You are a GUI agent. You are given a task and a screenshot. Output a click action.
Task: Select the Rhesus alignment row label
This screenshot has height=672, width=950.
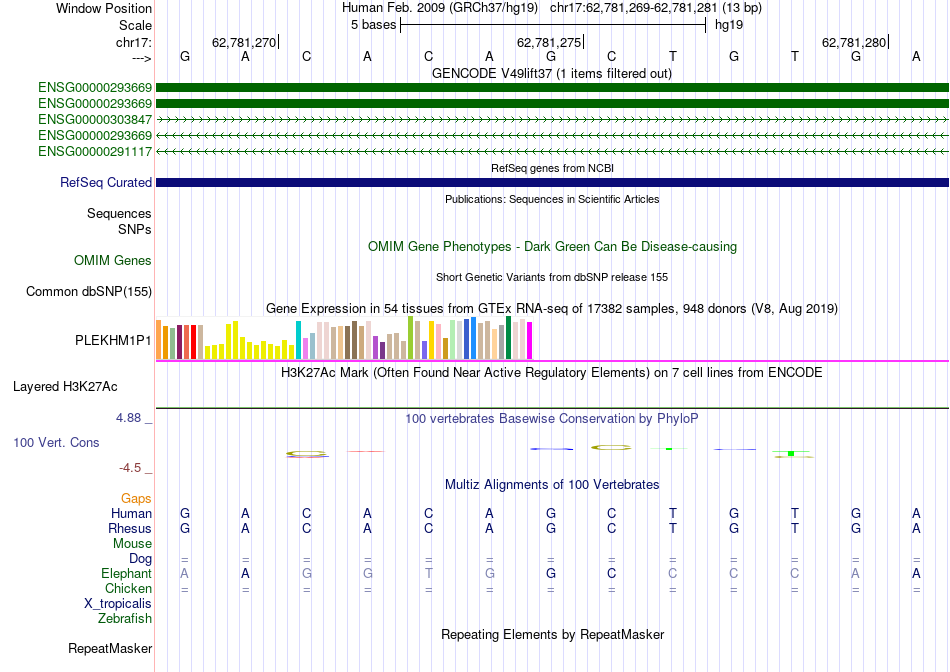[x=130, y=528]
